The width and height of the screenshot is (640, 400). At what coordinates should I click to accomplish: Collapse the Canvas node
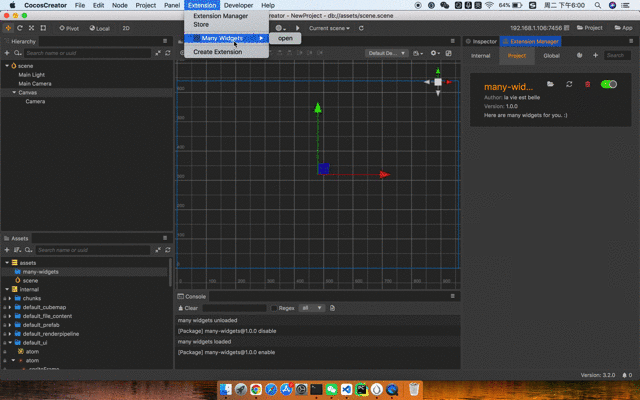(14, 92)
